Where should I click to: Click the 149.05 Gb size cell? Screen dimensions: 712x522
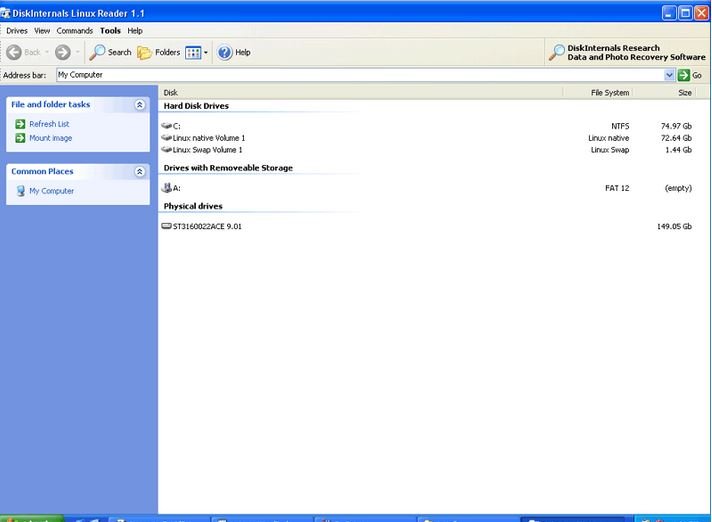coord(674,227)
